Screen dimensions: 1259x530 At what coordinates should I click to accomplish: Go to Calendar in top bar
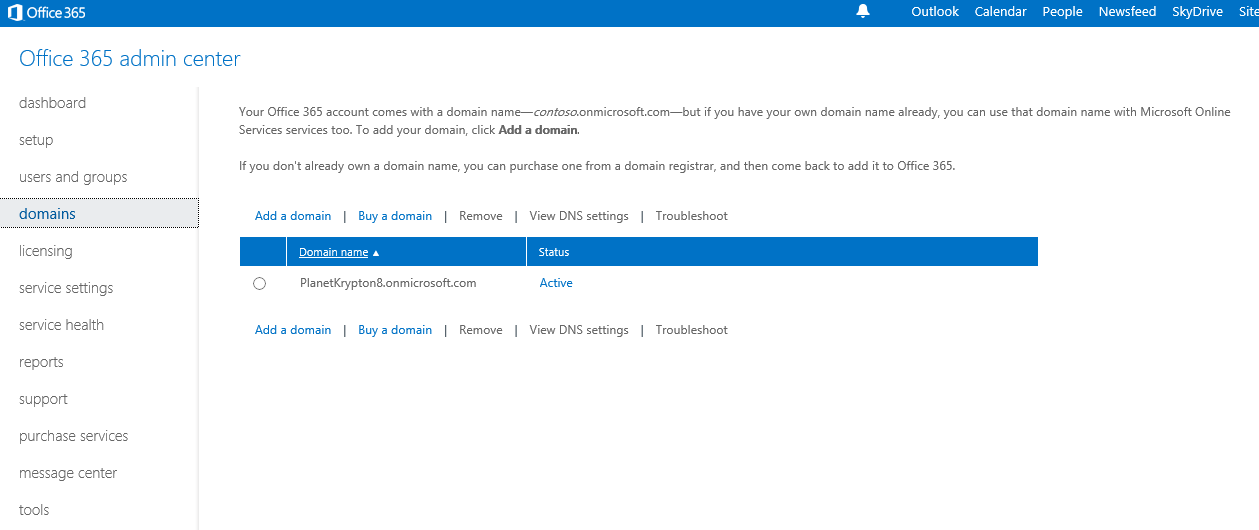1001,12
